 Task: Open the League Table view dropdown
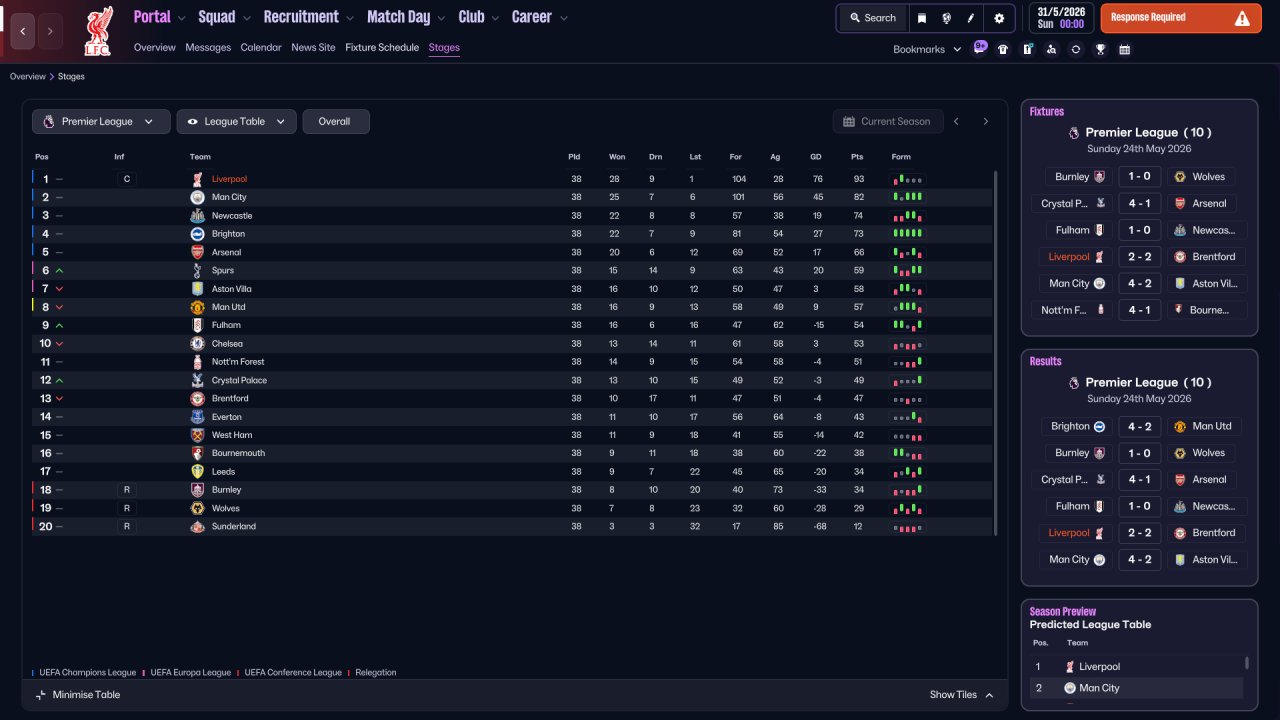point(236,121)
